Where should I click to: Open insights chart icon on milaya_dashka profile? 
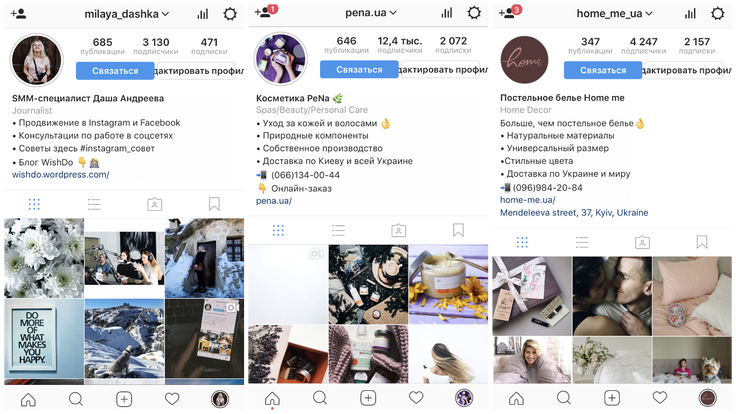pyautogui.click(x=203, y=14)
